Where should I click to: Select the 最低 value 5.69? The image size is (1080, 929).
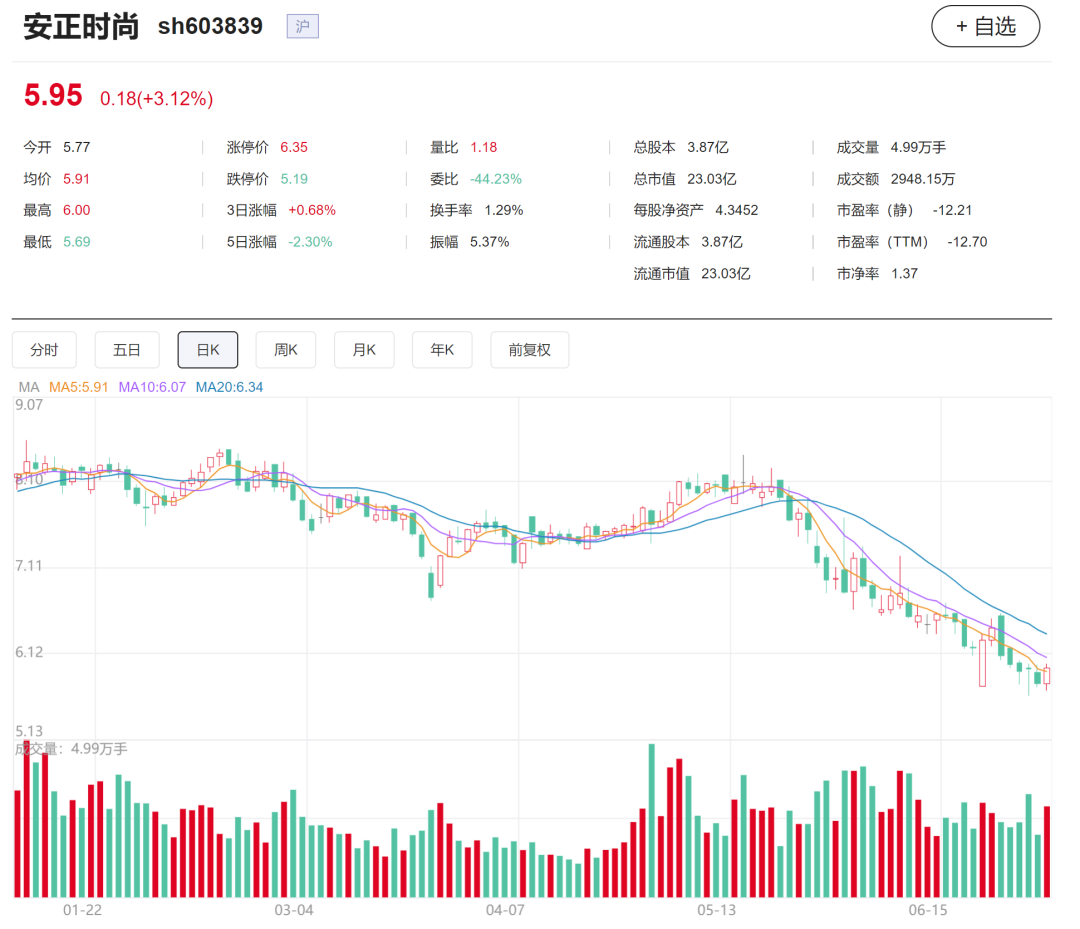coord(76,242)
